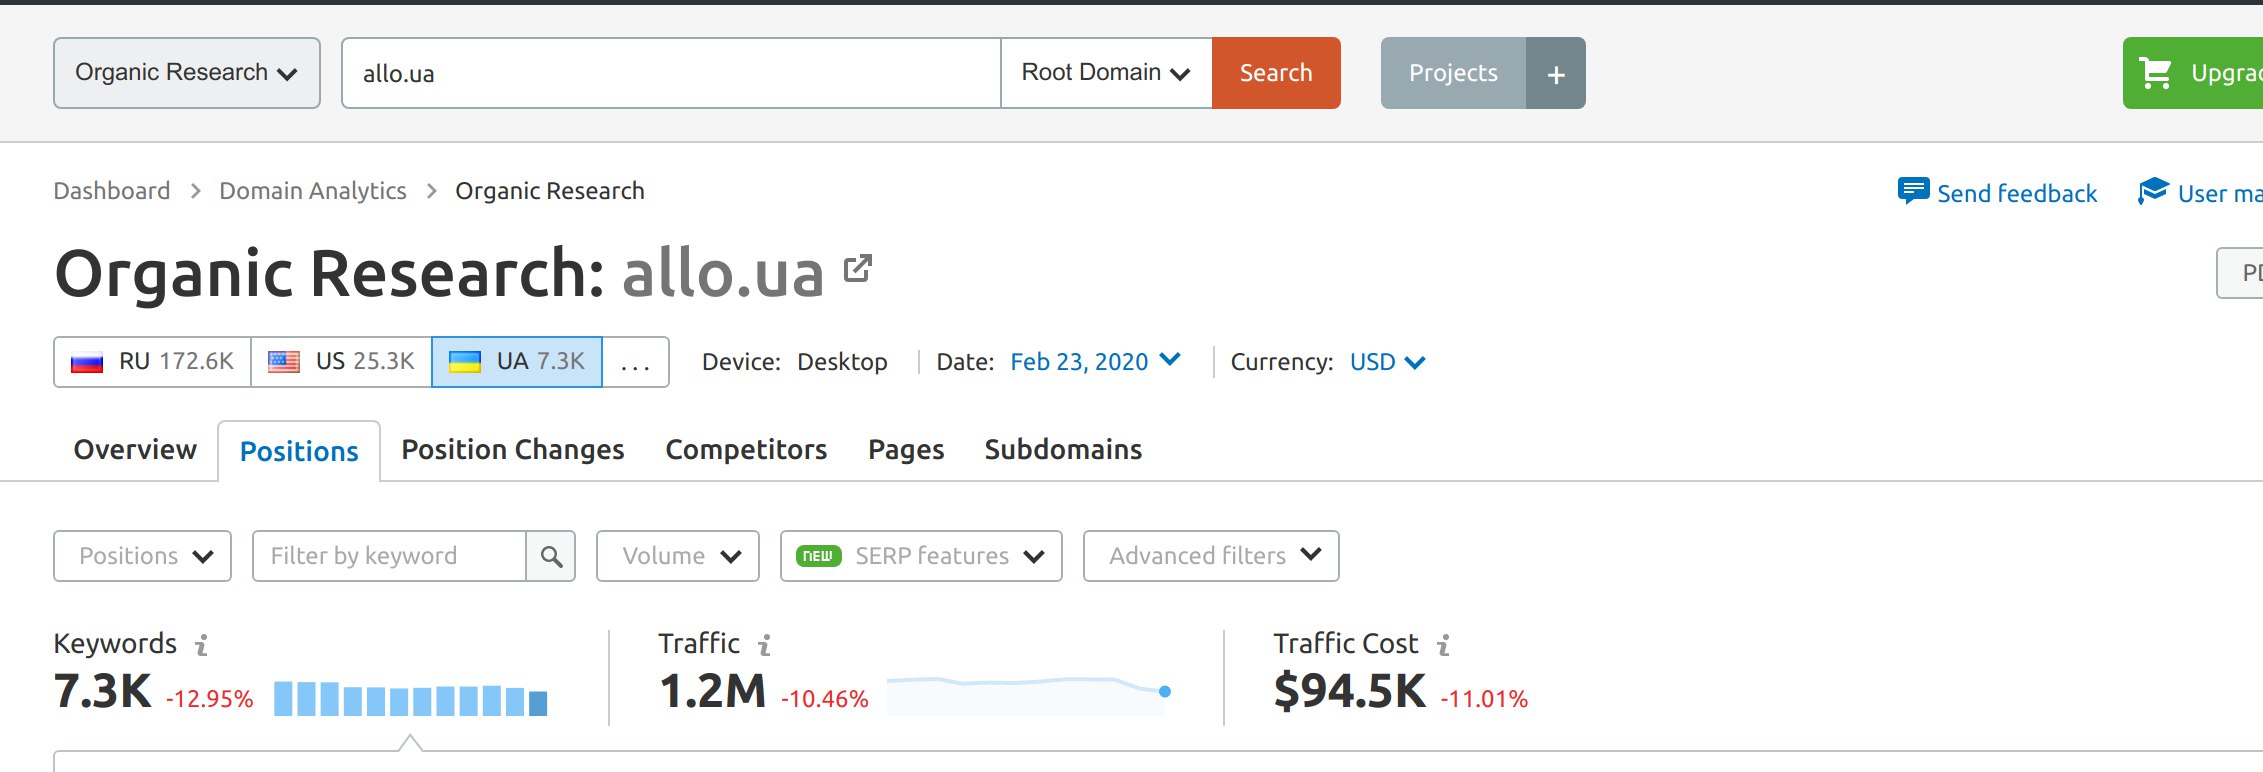Screen dimensions: 2263x772
Task: Click the -11.01% traffic cost change
Action: (x=1484, y=699)
